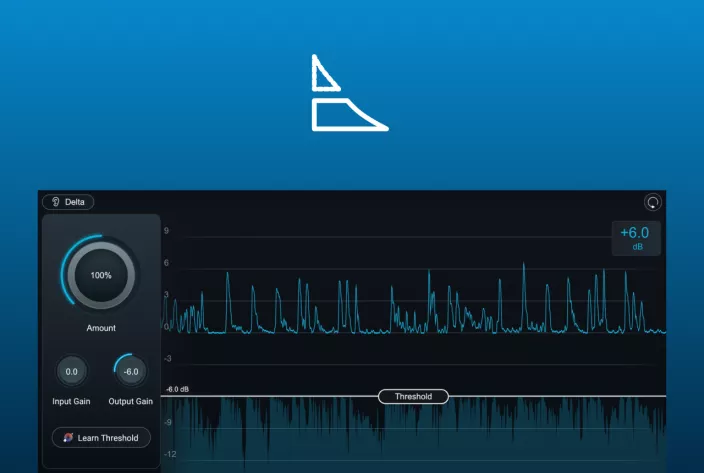Click the +6.0 dB readout box
The height and width of the screenshot is (473, 704).
[x=635, y=238]
